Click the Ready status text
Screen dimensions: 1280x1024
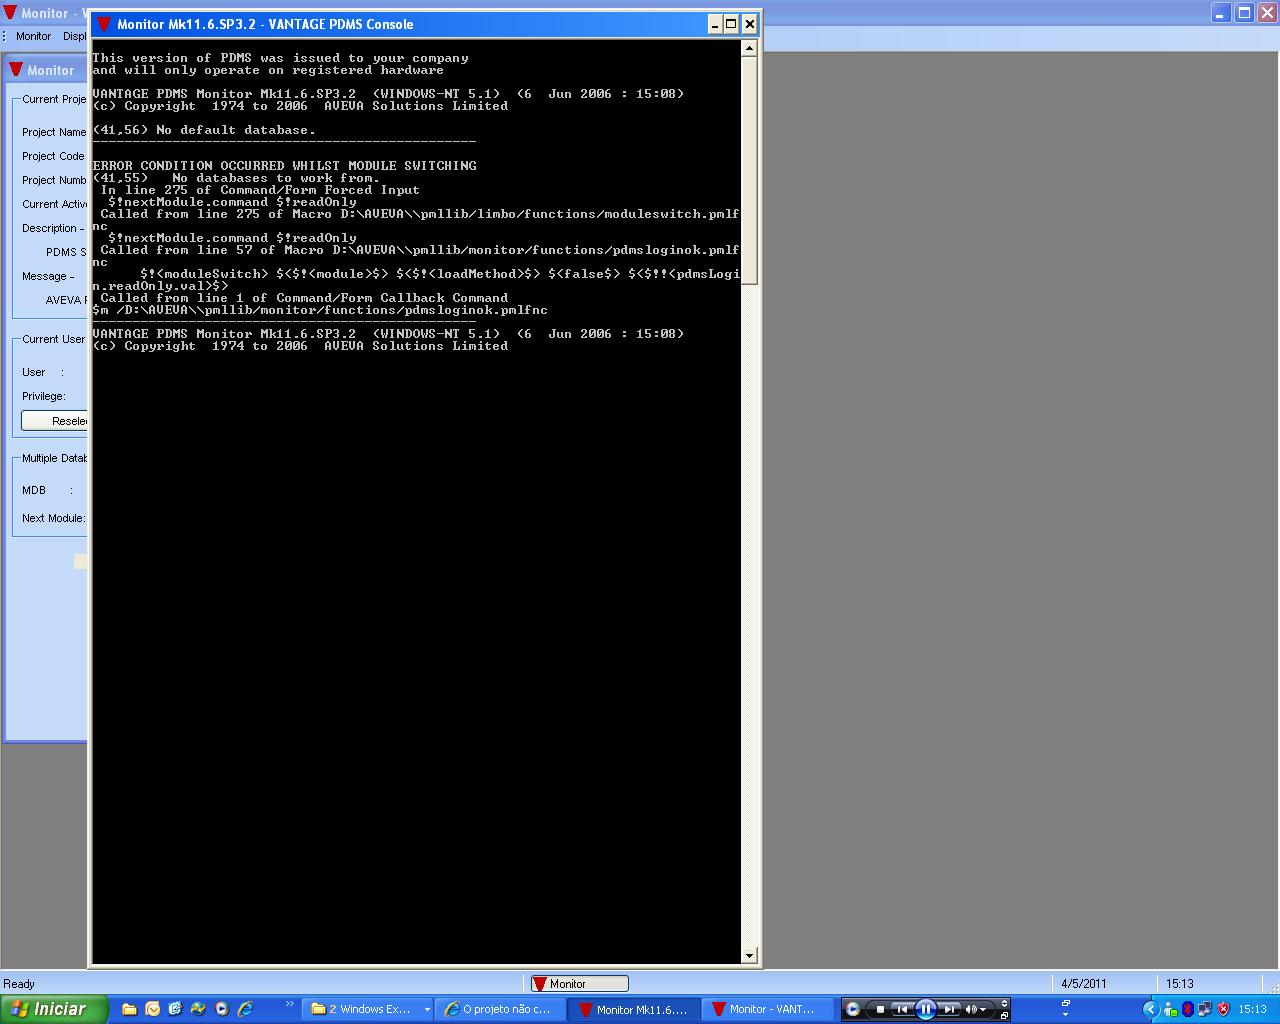pyautogui.click(x=19, y=984)
